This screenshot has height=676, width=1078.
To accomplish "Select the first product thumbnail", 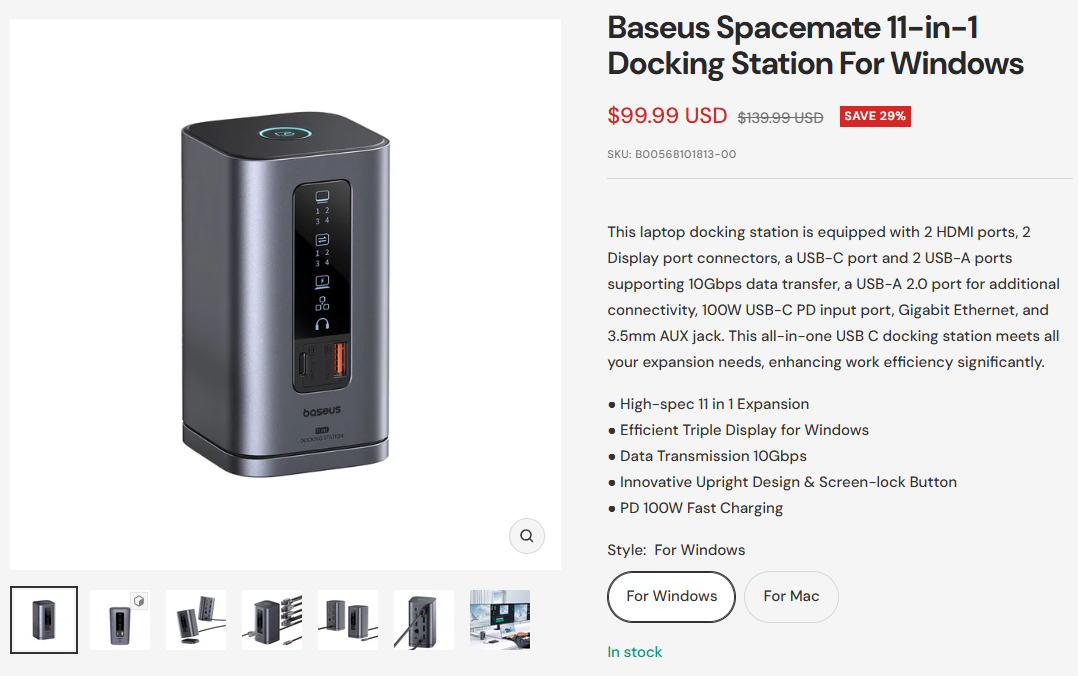I will (x=44, y=620).
